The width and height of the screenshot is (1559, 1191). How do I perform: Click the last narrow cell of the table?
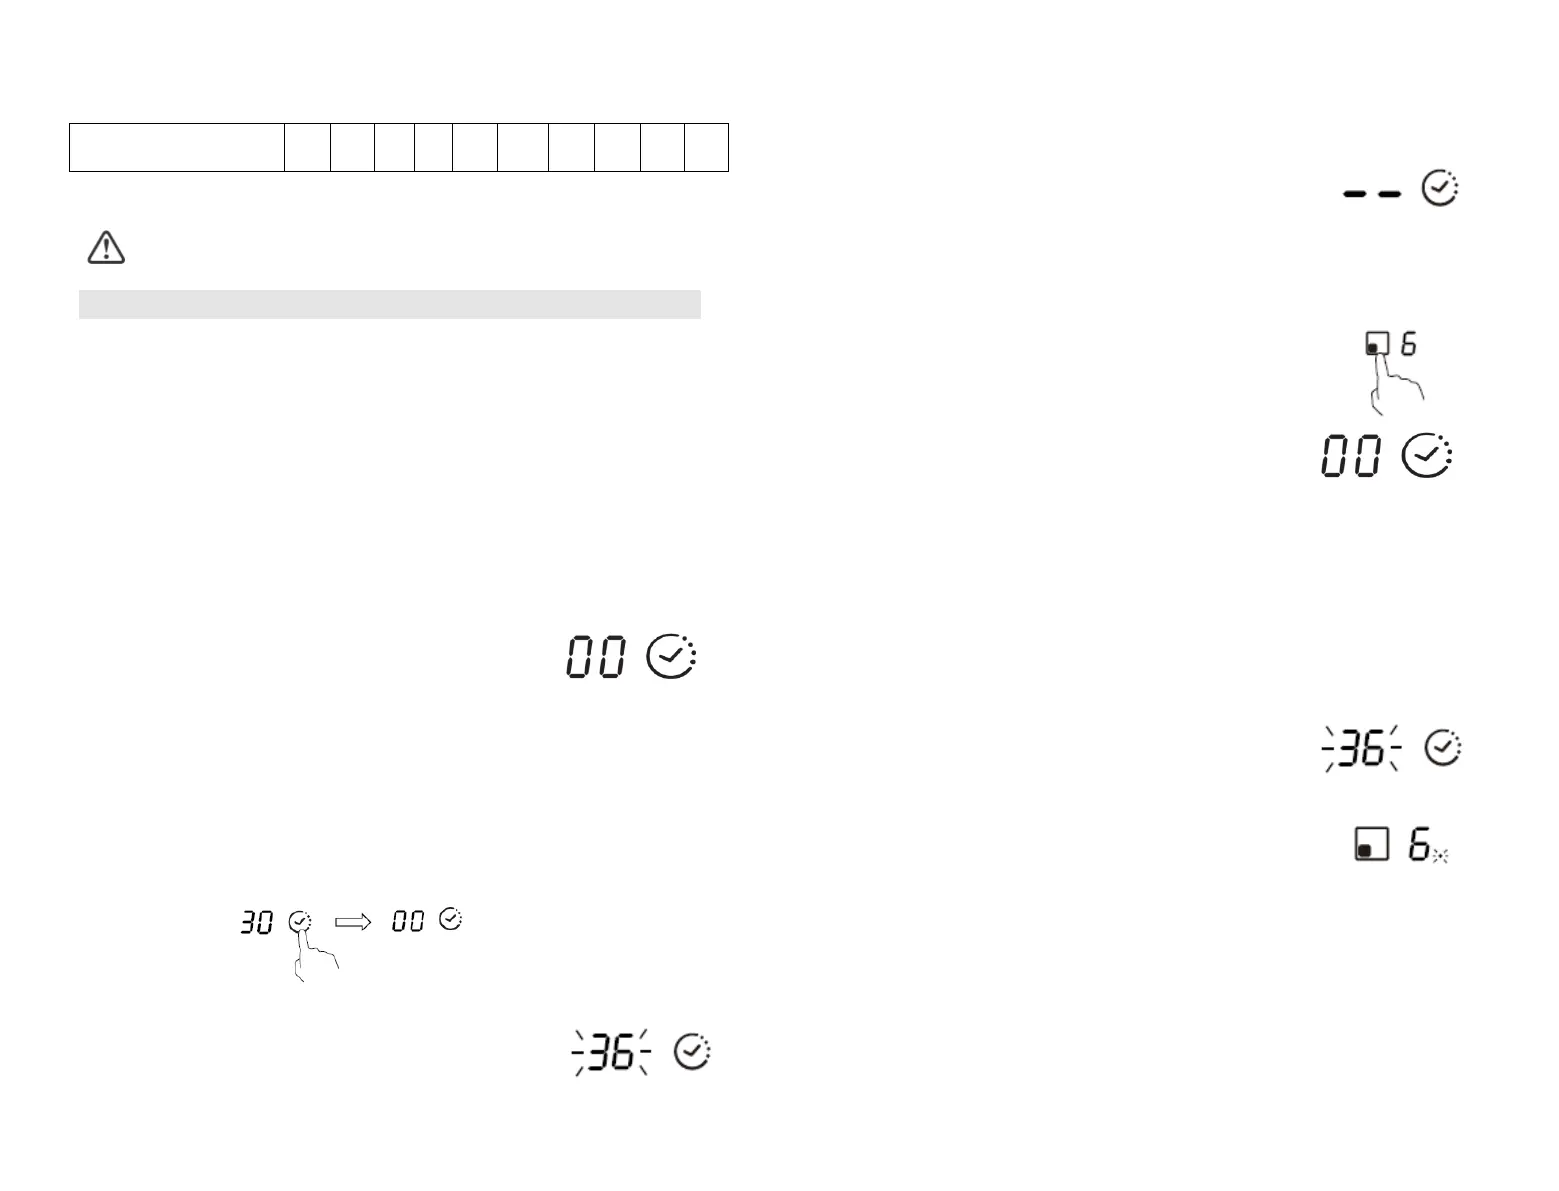706,147
